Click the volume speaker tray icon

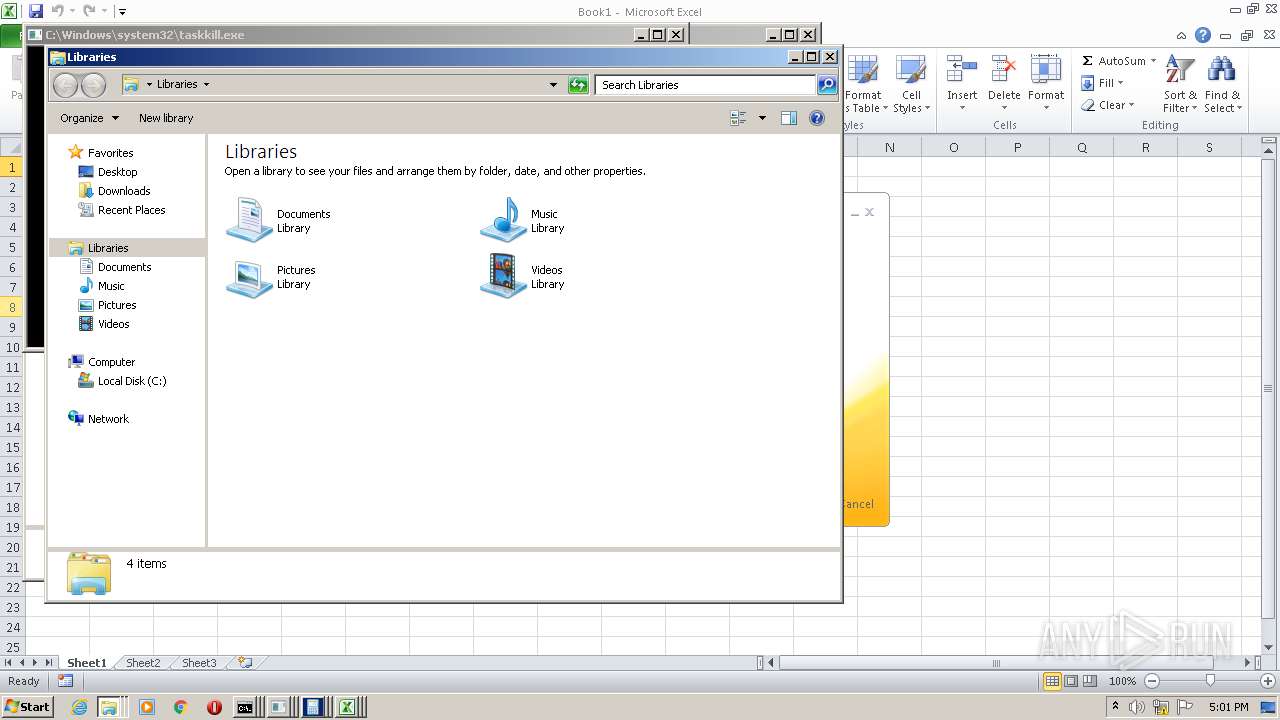coord(1137,707)
